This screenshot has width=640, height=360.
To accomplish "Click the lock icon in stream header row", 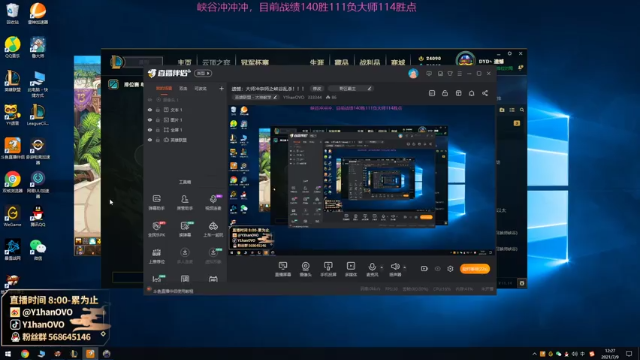I will pos(445,93).
